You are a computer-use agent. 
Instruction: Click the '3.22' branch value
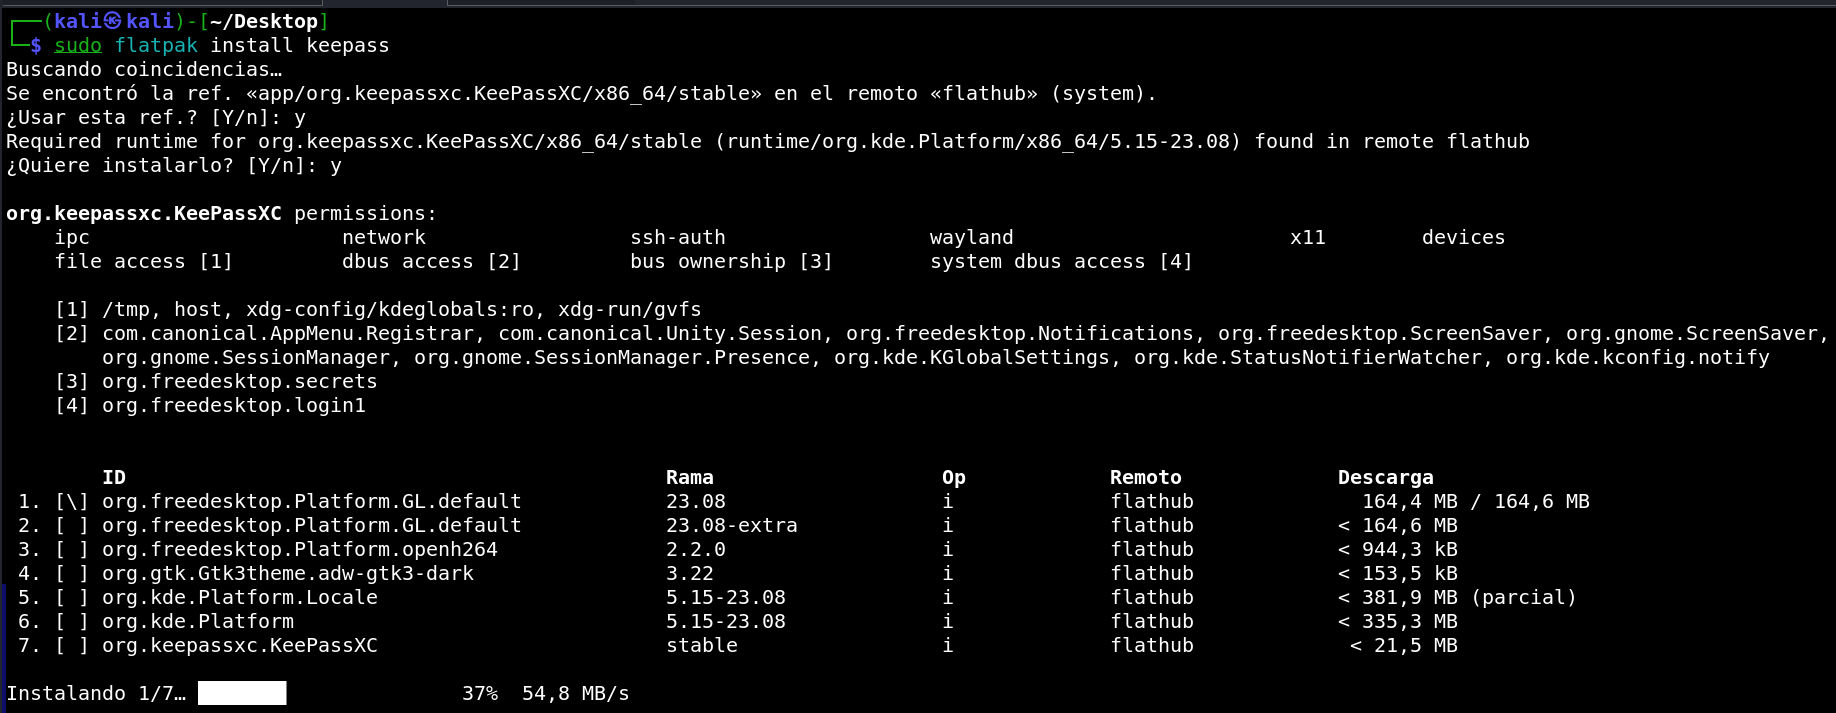click(x=690, y=573)
